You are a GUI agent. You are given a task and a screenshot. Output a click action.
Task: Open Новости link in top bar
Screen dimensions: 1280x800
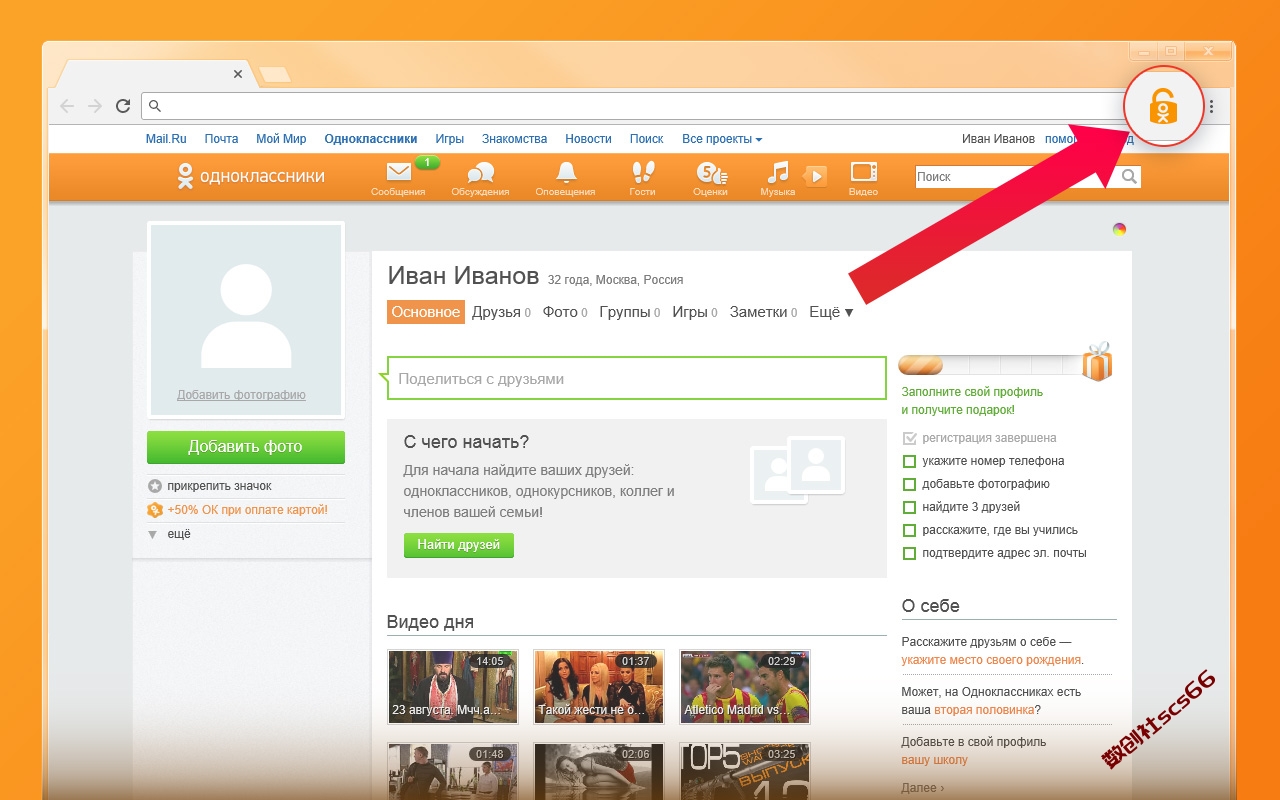tap(588, 139)
